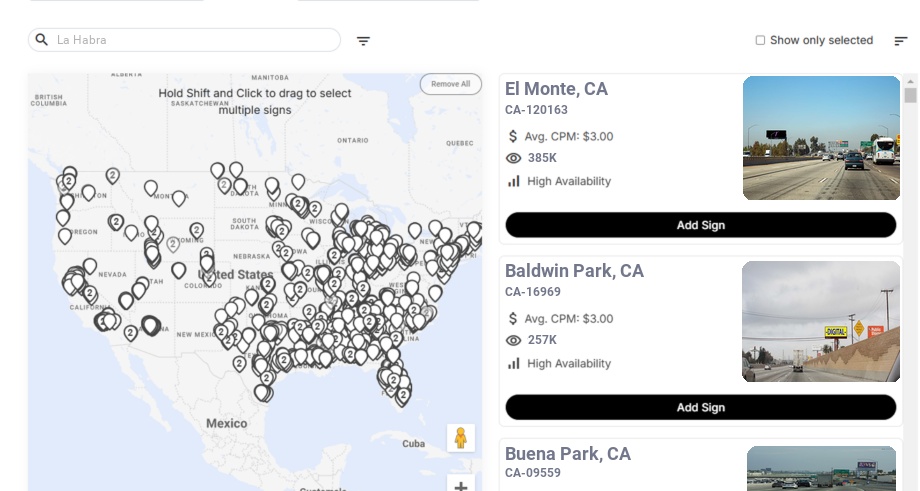Click El Monte impressions eye icon
Viewport: 920px width, 491px height.
pos(514,158)
